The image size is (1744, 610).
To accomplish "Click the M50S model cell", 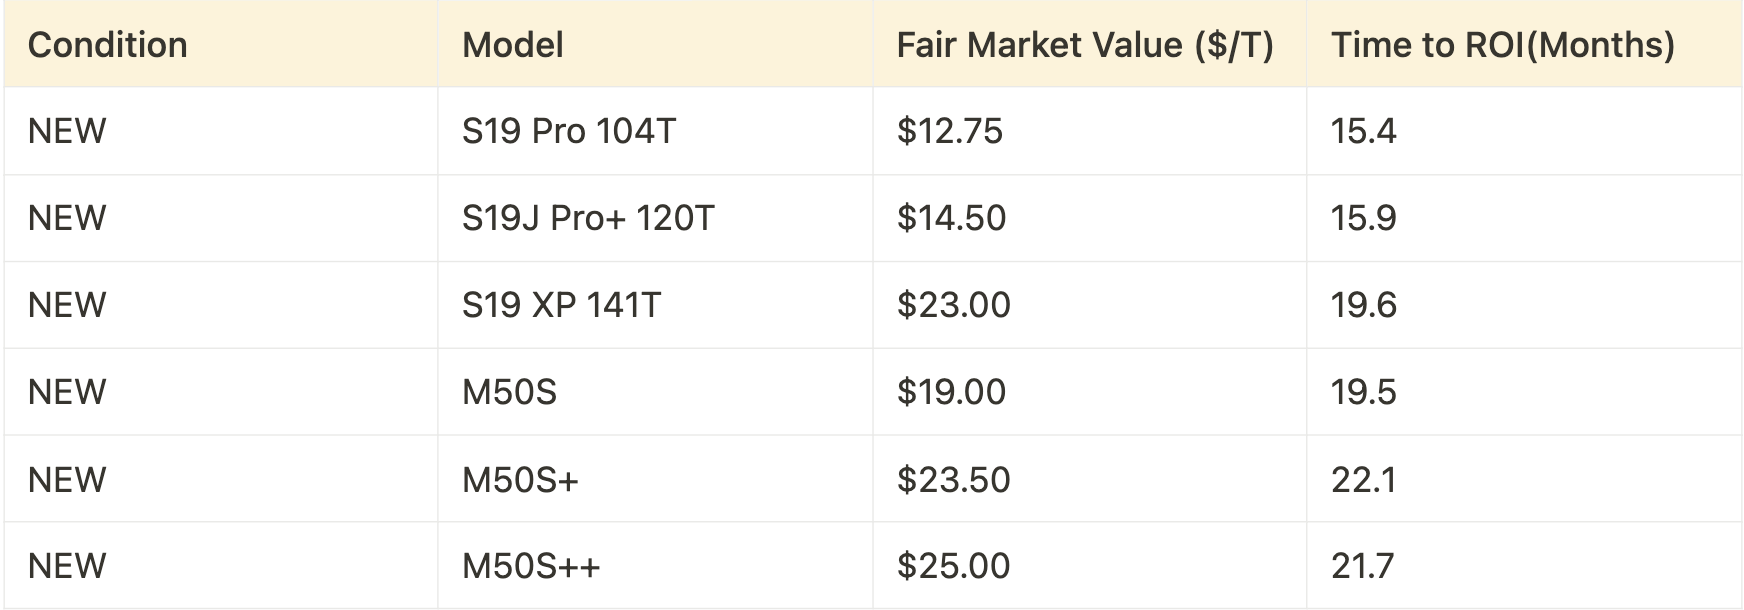I will point(655,392).
